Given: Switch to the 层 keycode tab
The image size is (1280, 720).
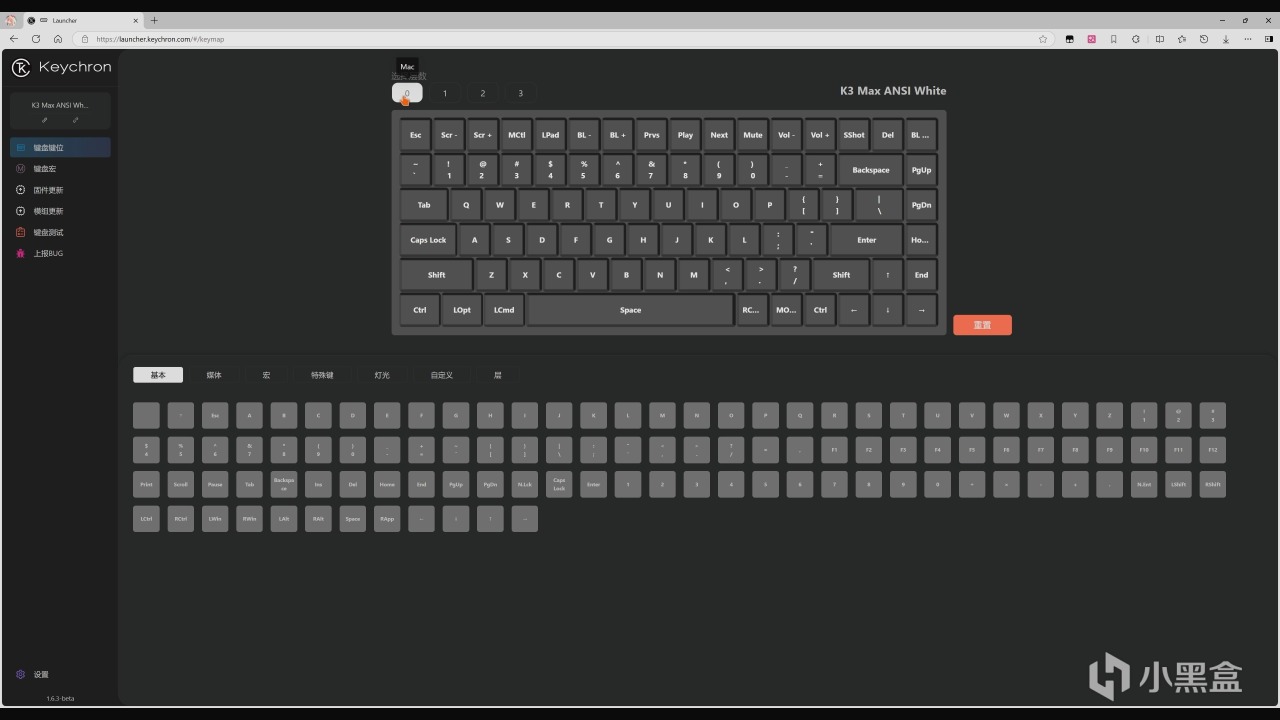Looking at the screenshot, I should coord(498,375).
